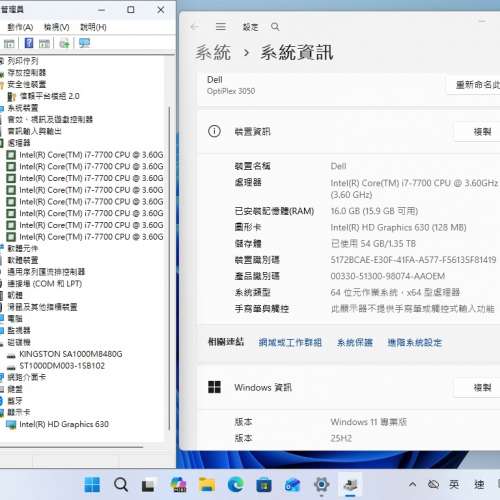Screen dimensions: 500x500
Task: Open the 檢視(V) menu in Device Manager
Action: point(57,27)
